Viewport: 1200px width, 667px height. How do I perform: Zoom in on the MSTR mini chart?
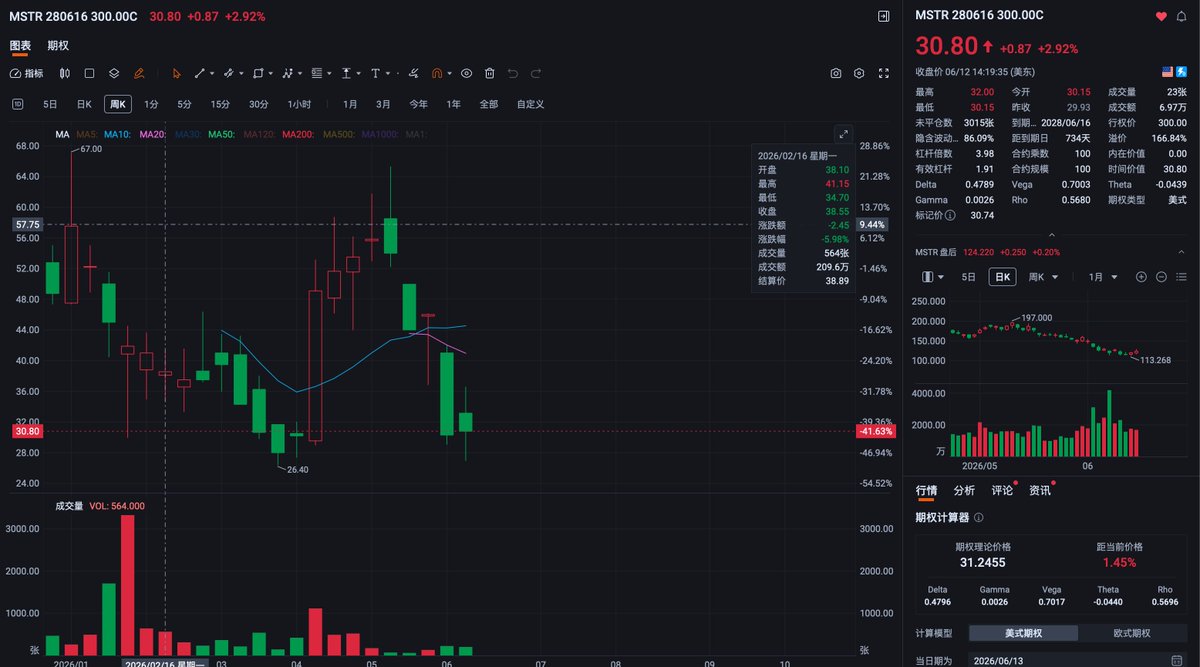(1141, 277)
